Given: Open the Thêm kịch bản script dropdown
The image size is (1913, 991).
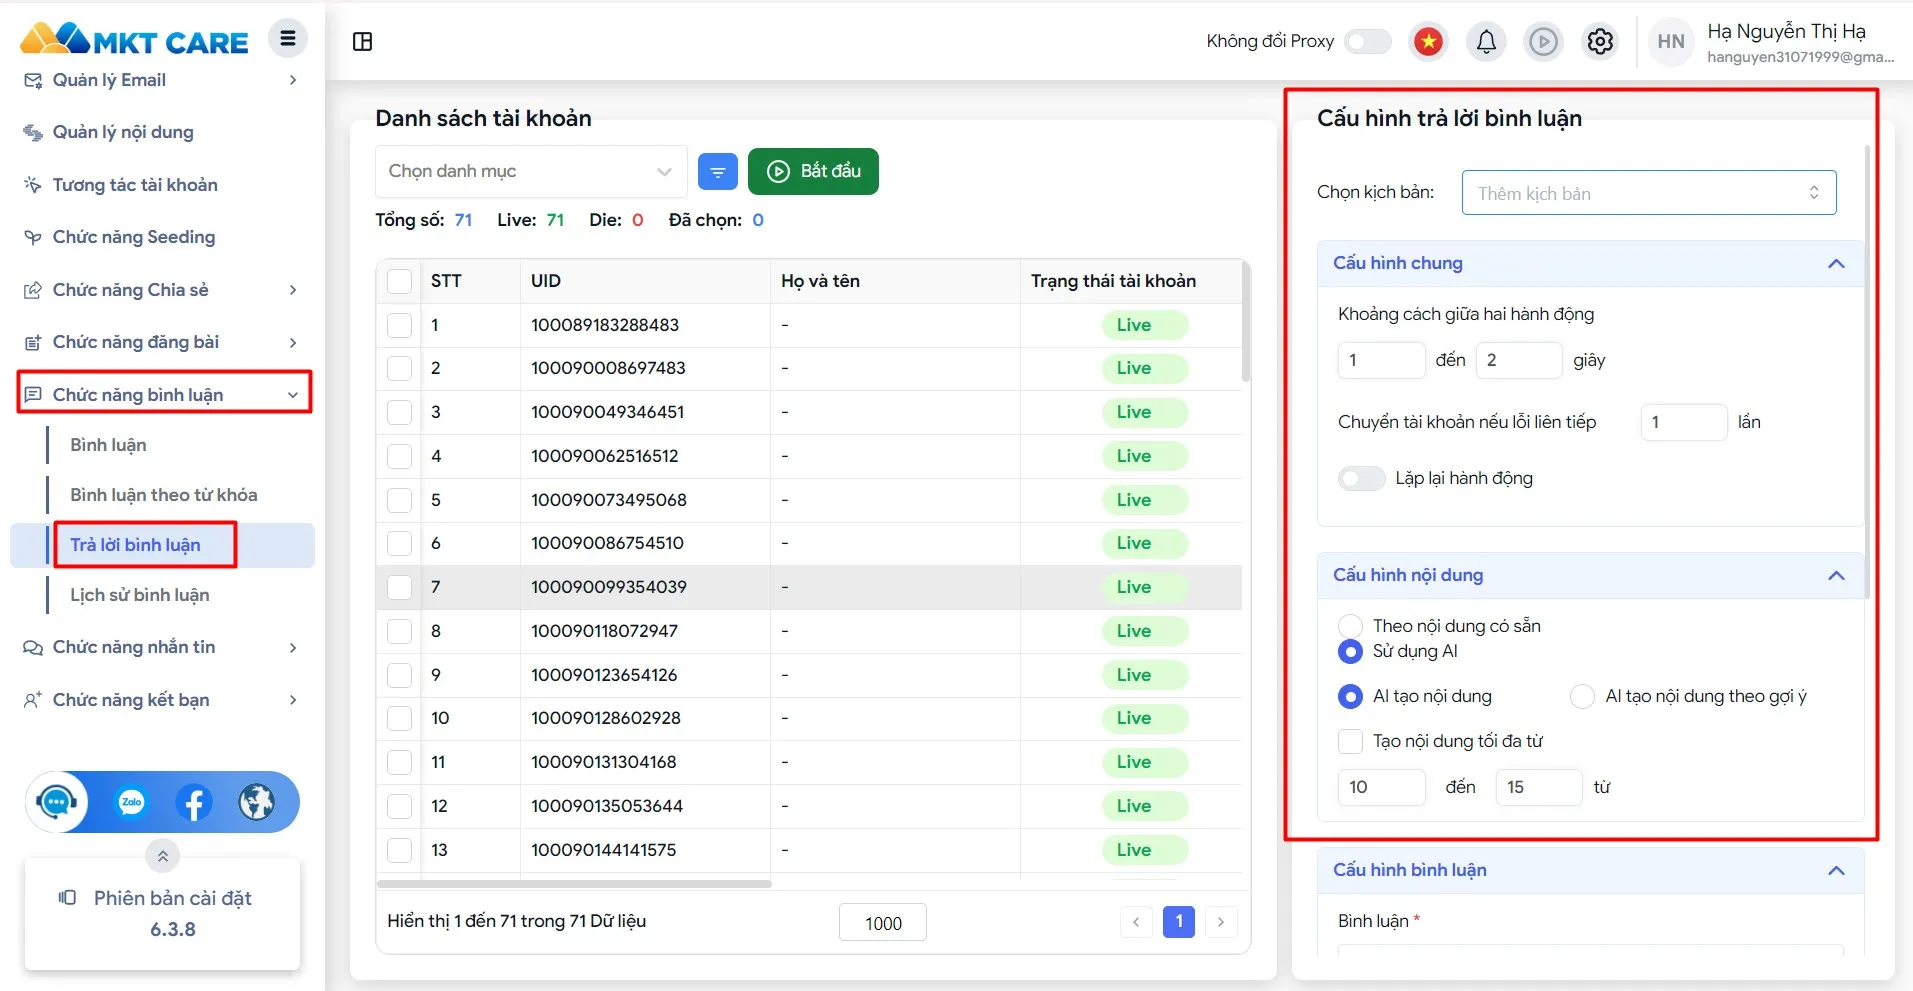Looking at the screenshot, I should coord(1648,193).
